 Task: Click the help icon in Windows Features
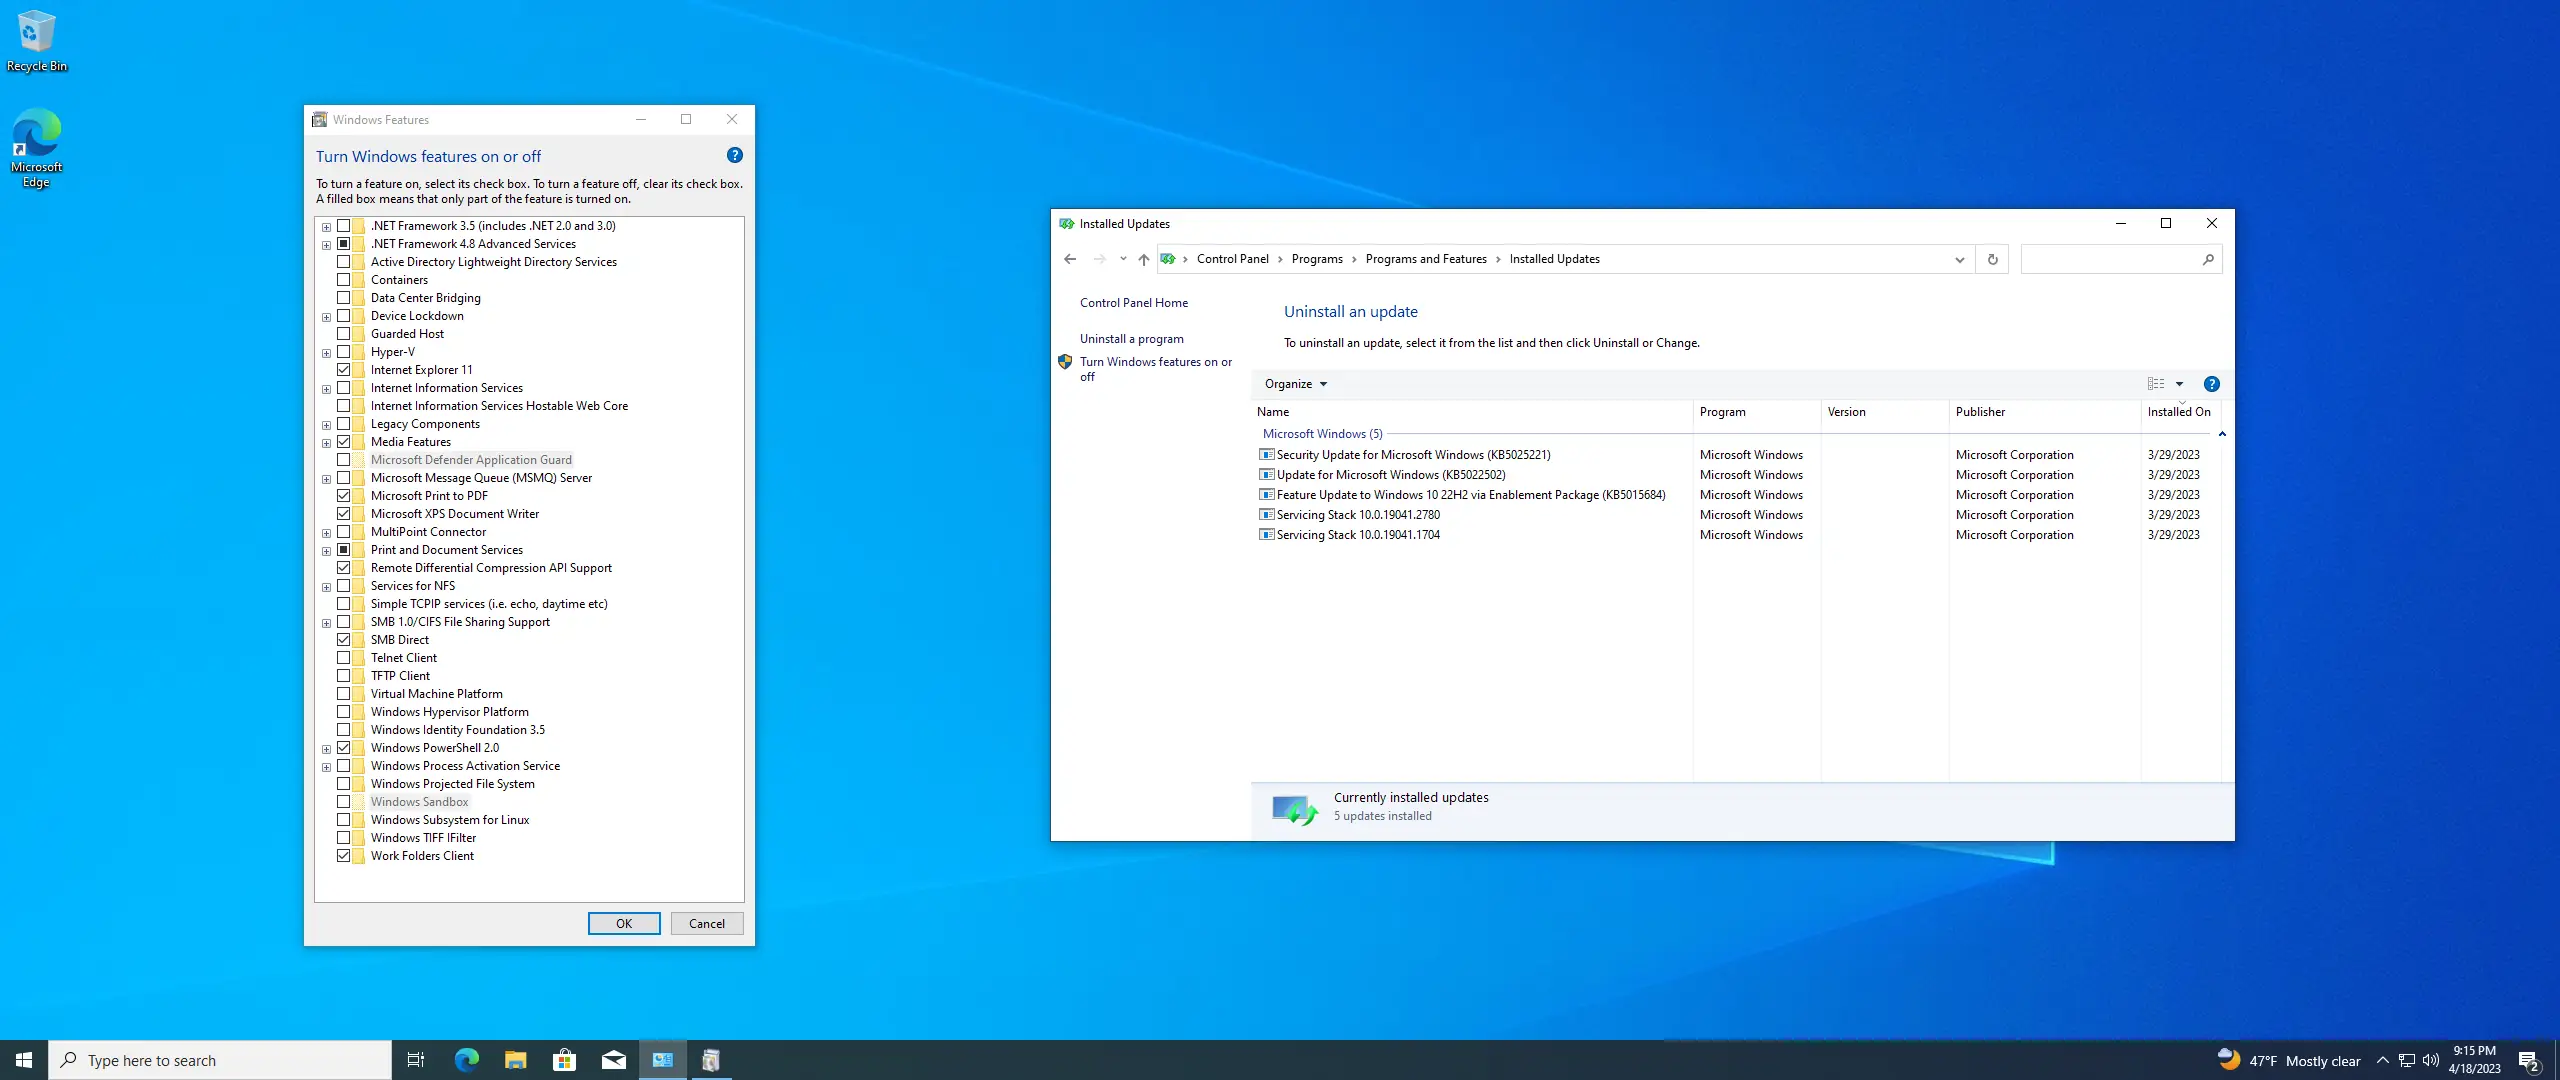[x=735, y=155]
